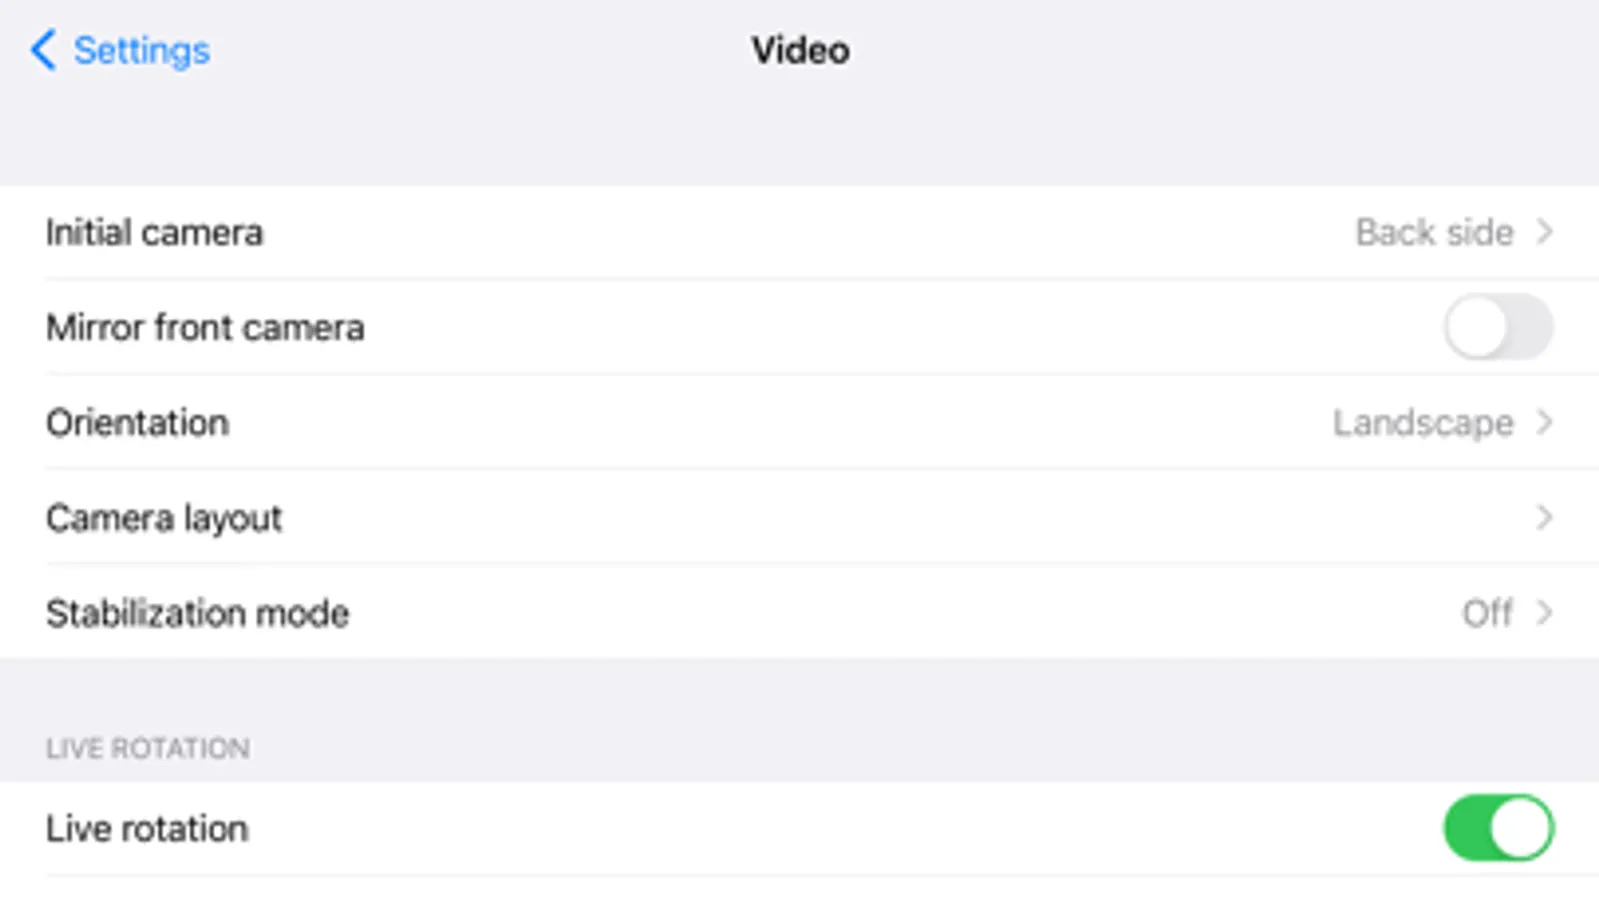Click the LIVE ROTATION section header
1599x900 pixels.
(148, 748)
